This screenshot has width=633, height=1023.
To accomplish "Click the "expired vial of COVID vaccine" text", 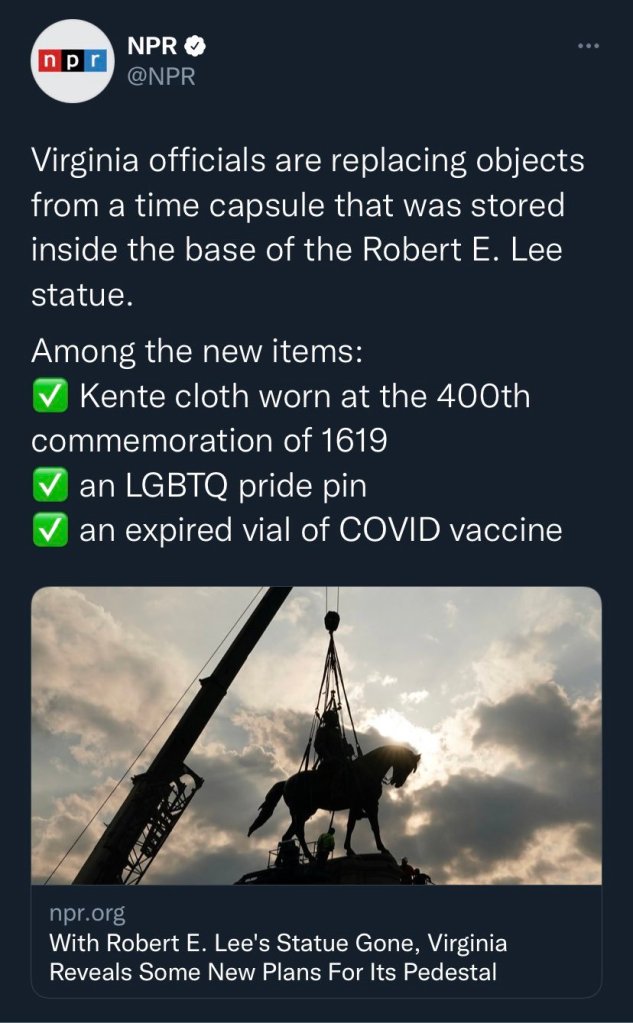I will (x=320, y=531).
